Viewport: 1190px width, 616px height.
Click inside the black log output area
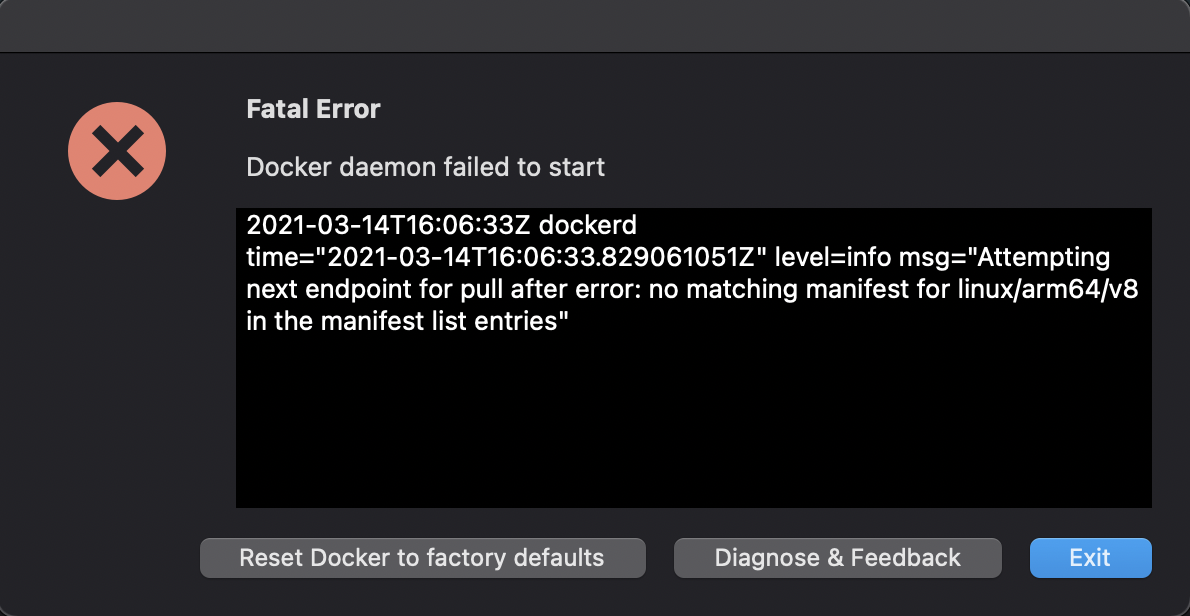point(690,400)
